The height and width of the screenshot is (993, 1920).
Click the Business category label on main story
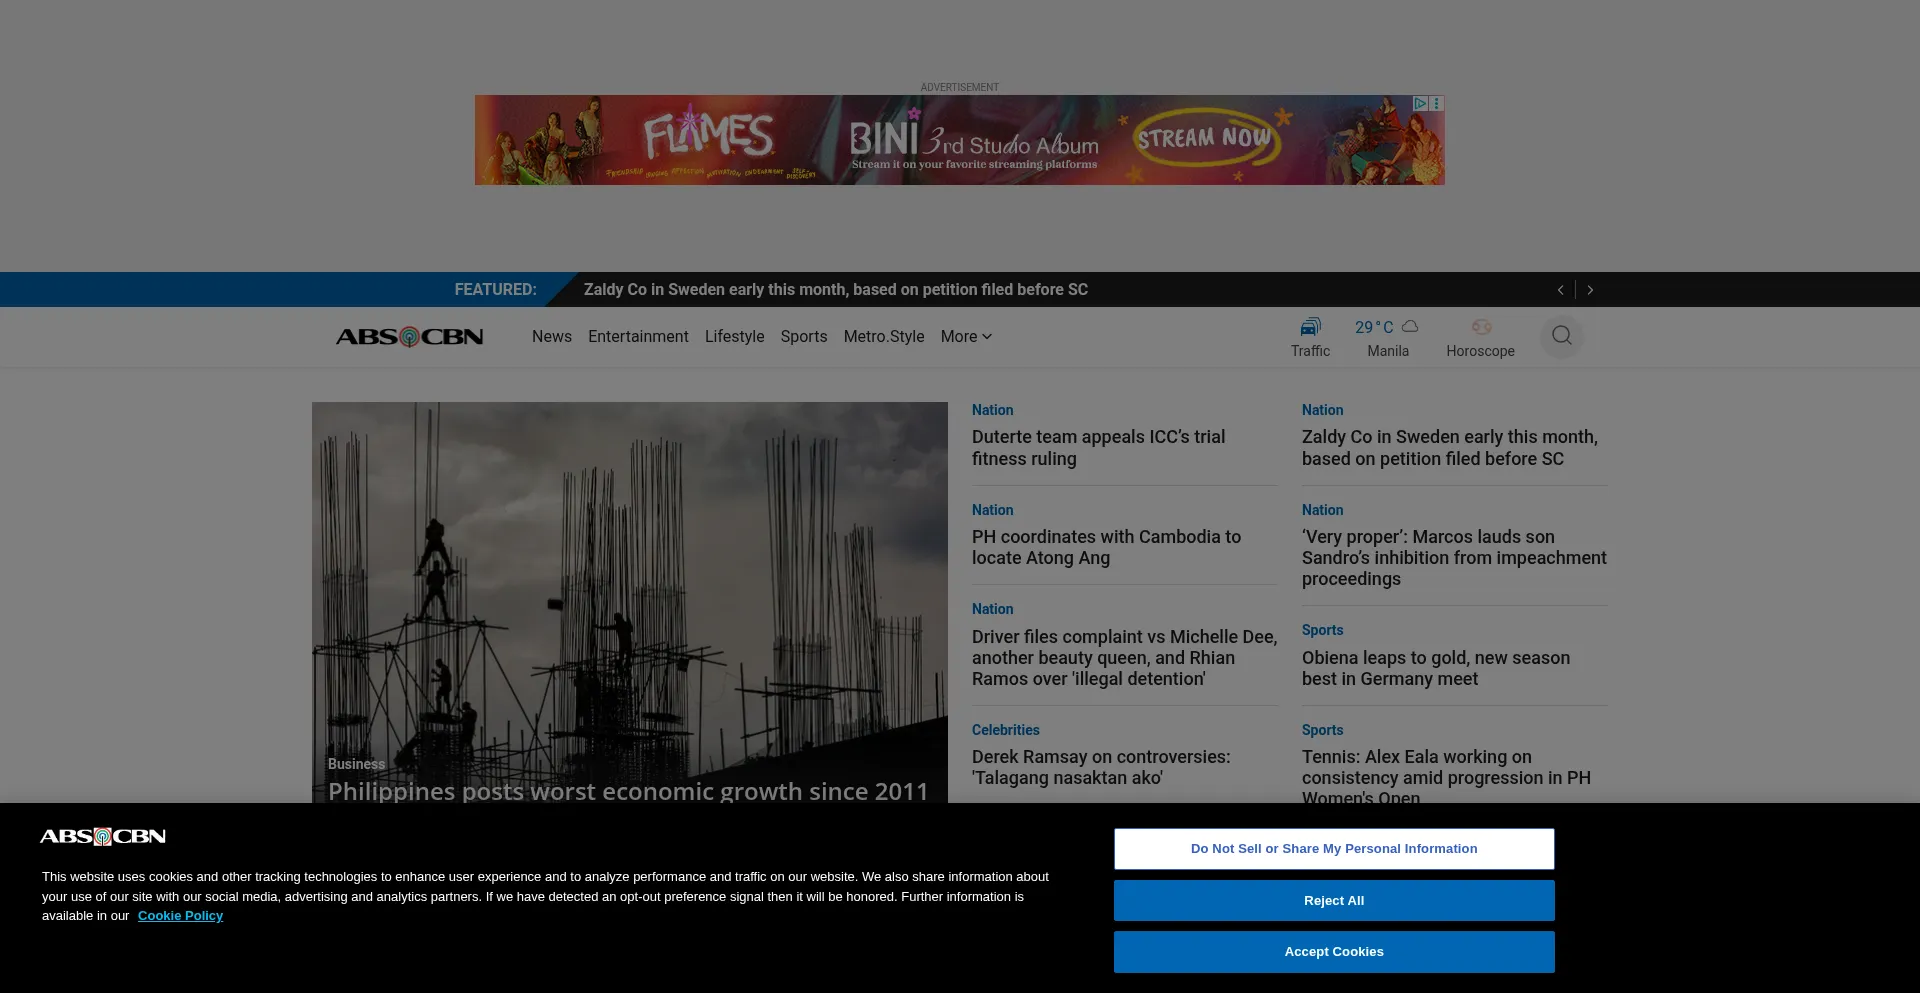356,764
